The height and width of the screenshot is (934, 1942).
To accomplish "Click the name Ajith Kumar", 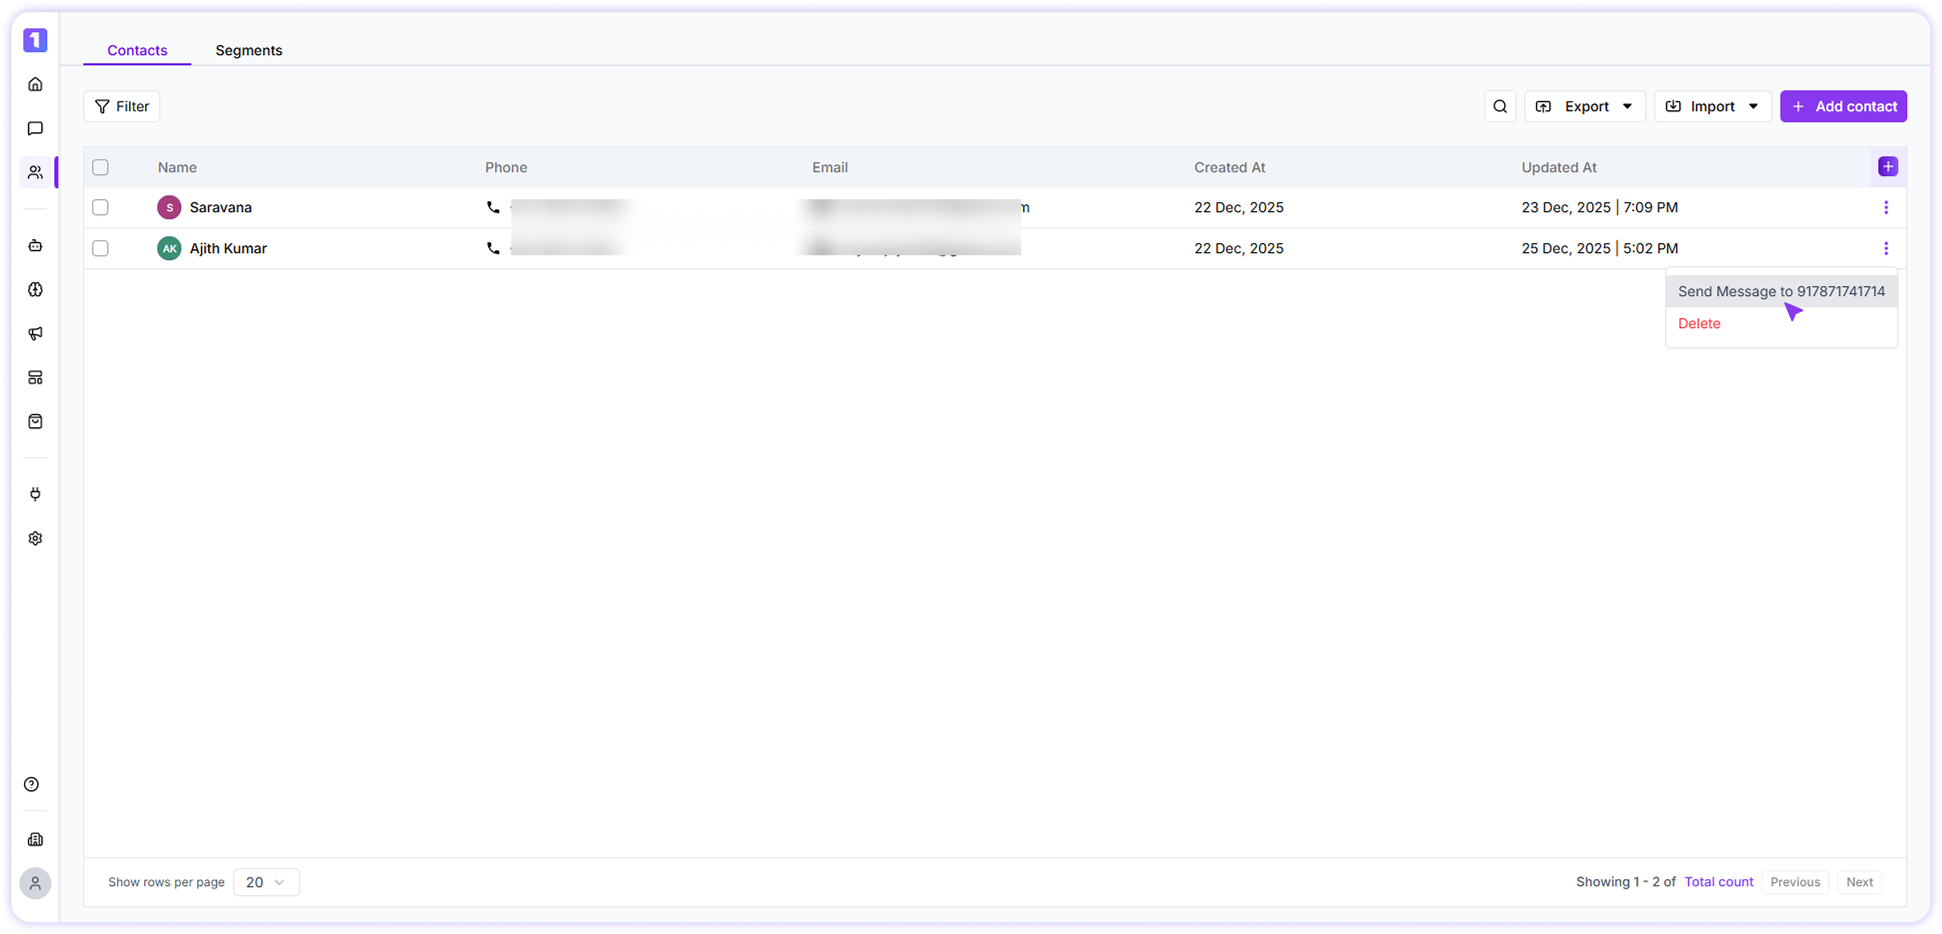I will point(228,249).
